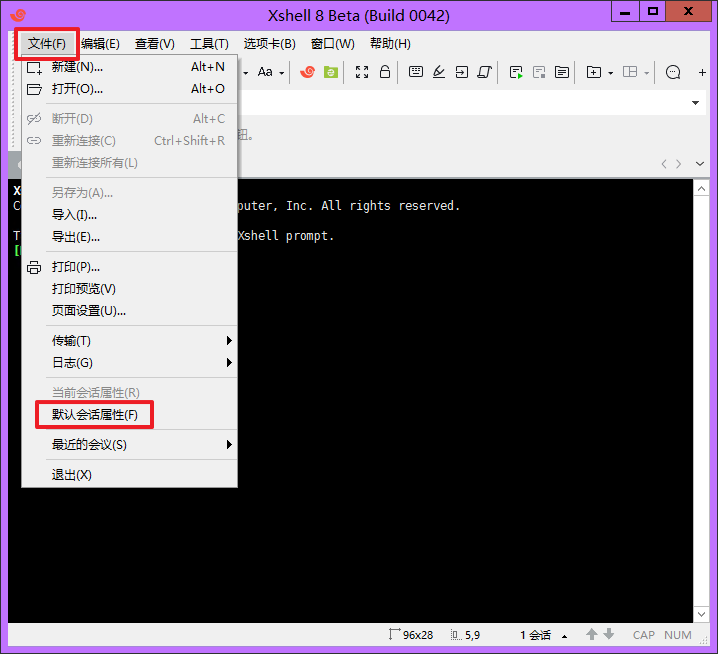Open the 文件(F) menu
This screenshot has width=718, height=654.
pos(47,44)
